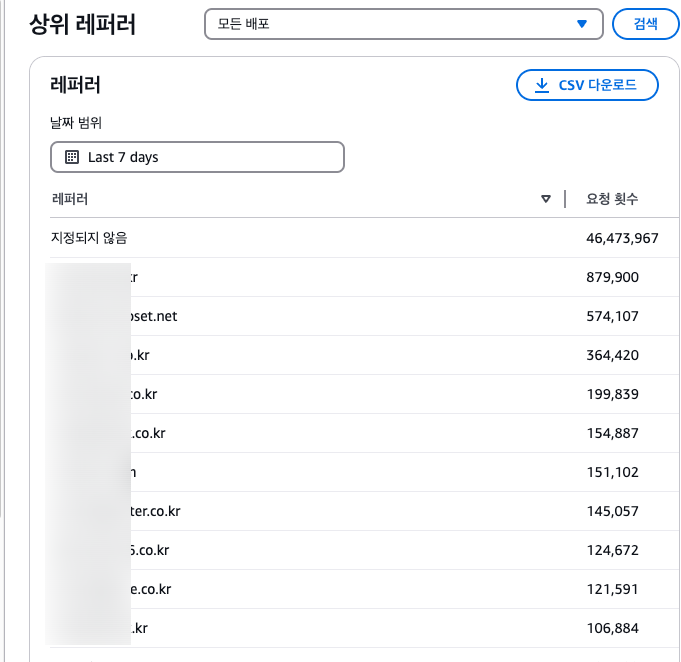Click the download arrow icon in CSV button
The image size is (681, 662).
[542, 86]
